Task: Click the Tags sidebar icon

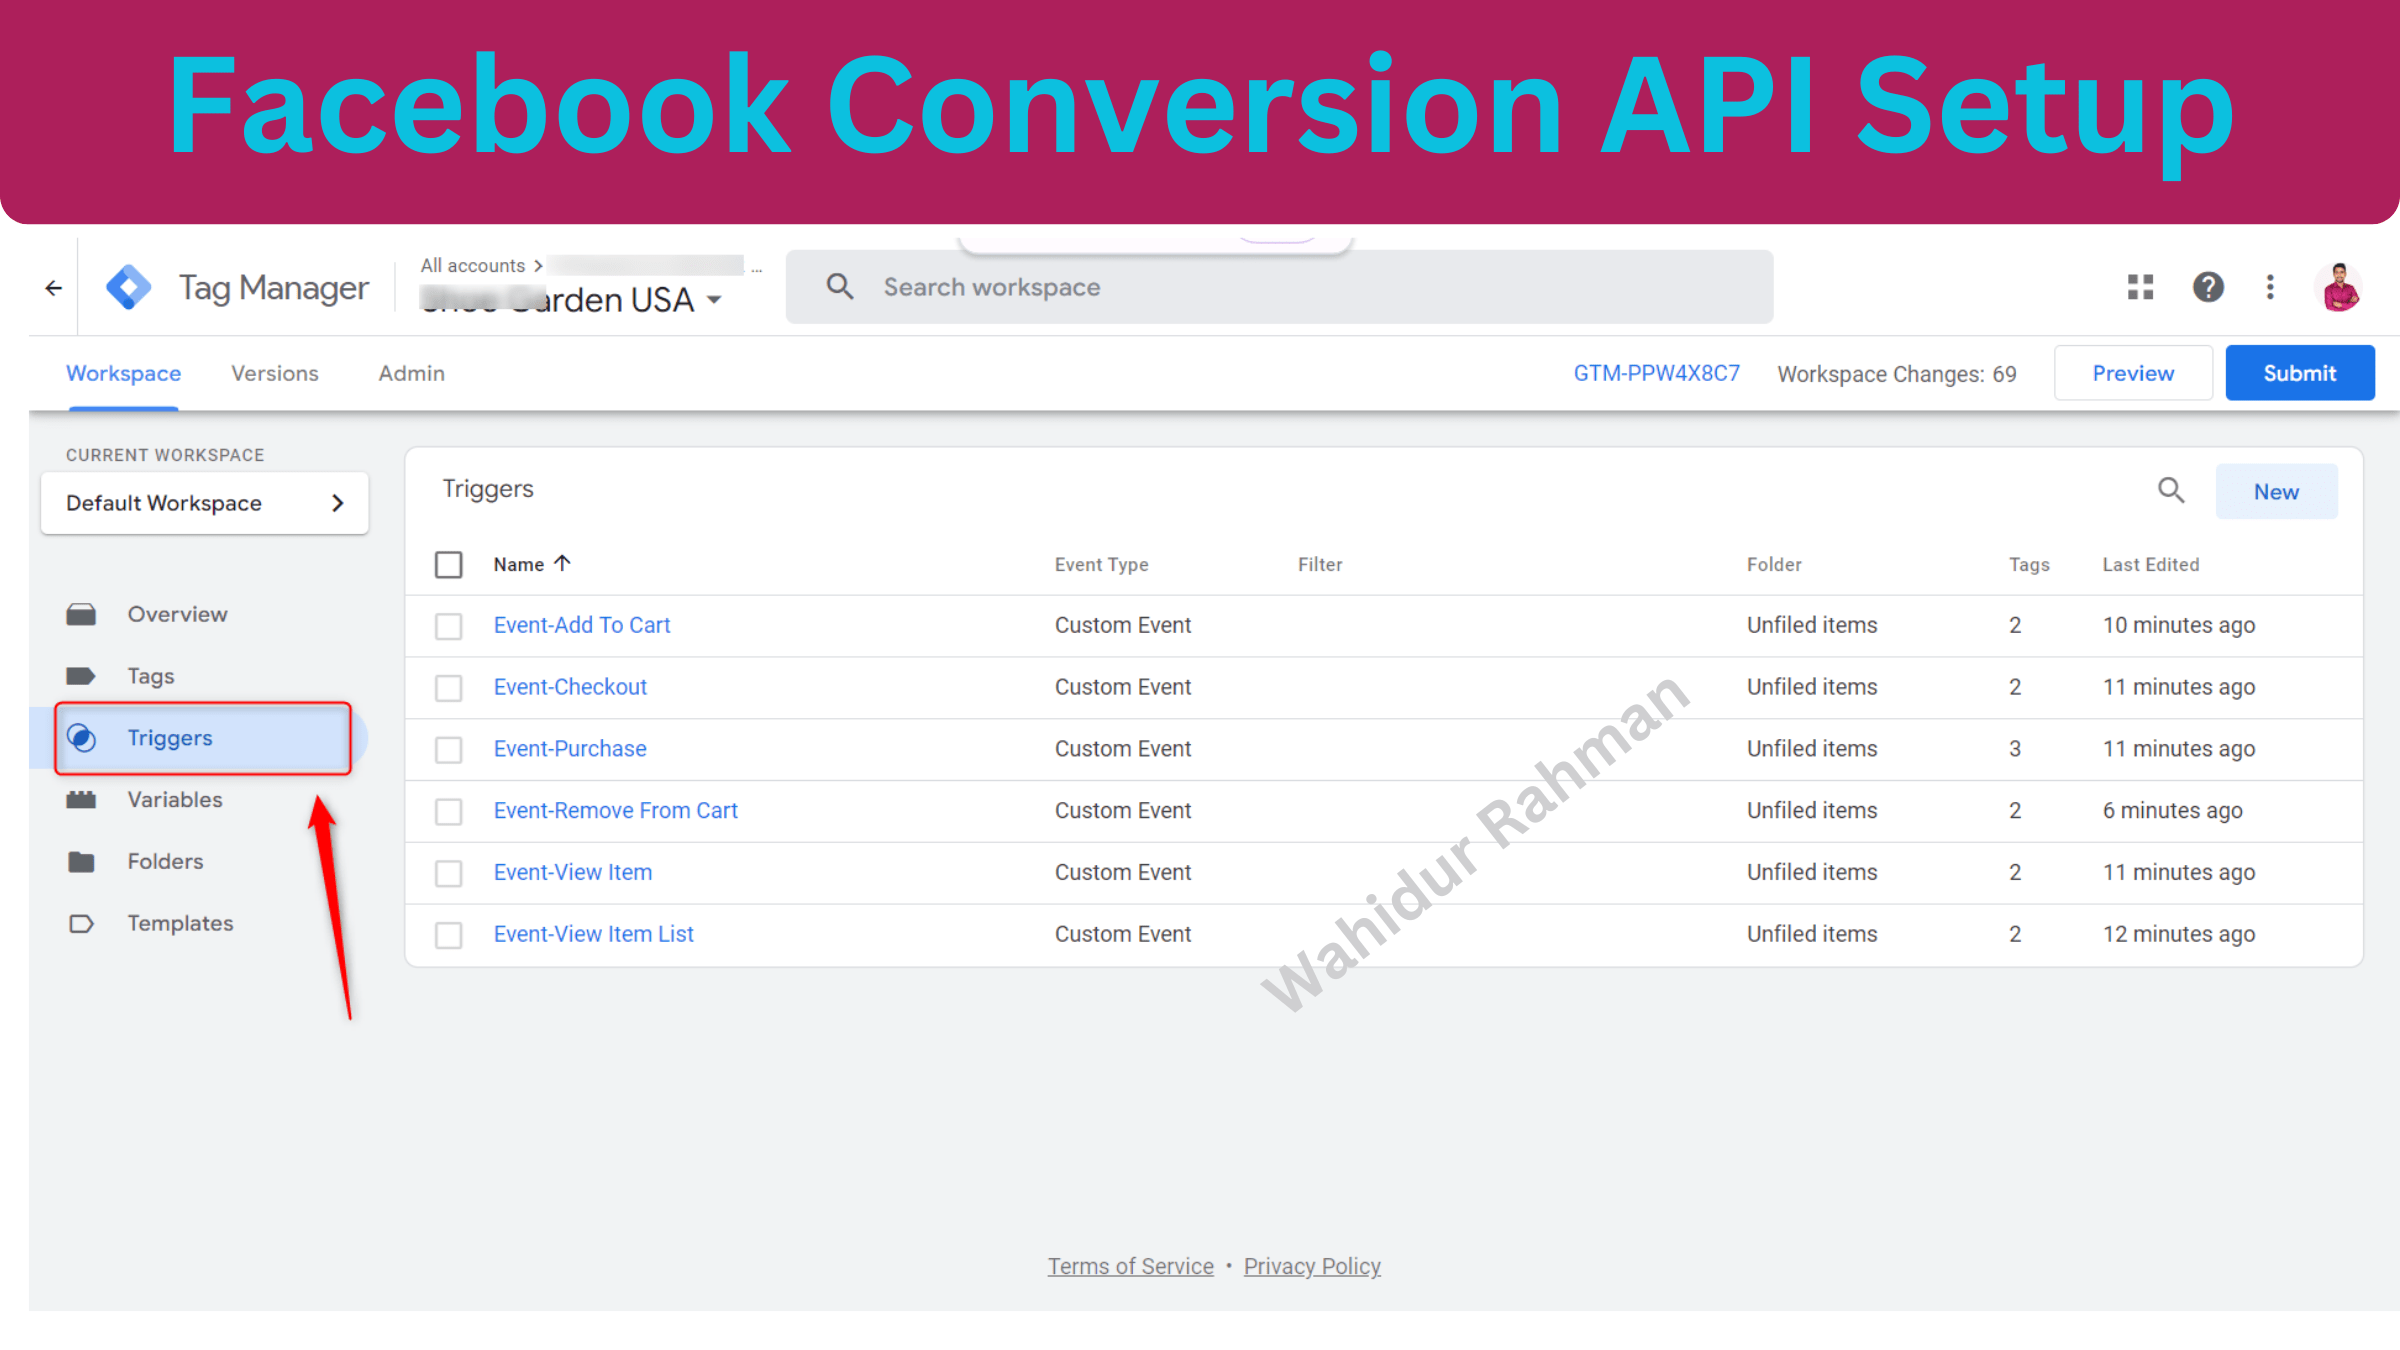Action: coord(81,676)
